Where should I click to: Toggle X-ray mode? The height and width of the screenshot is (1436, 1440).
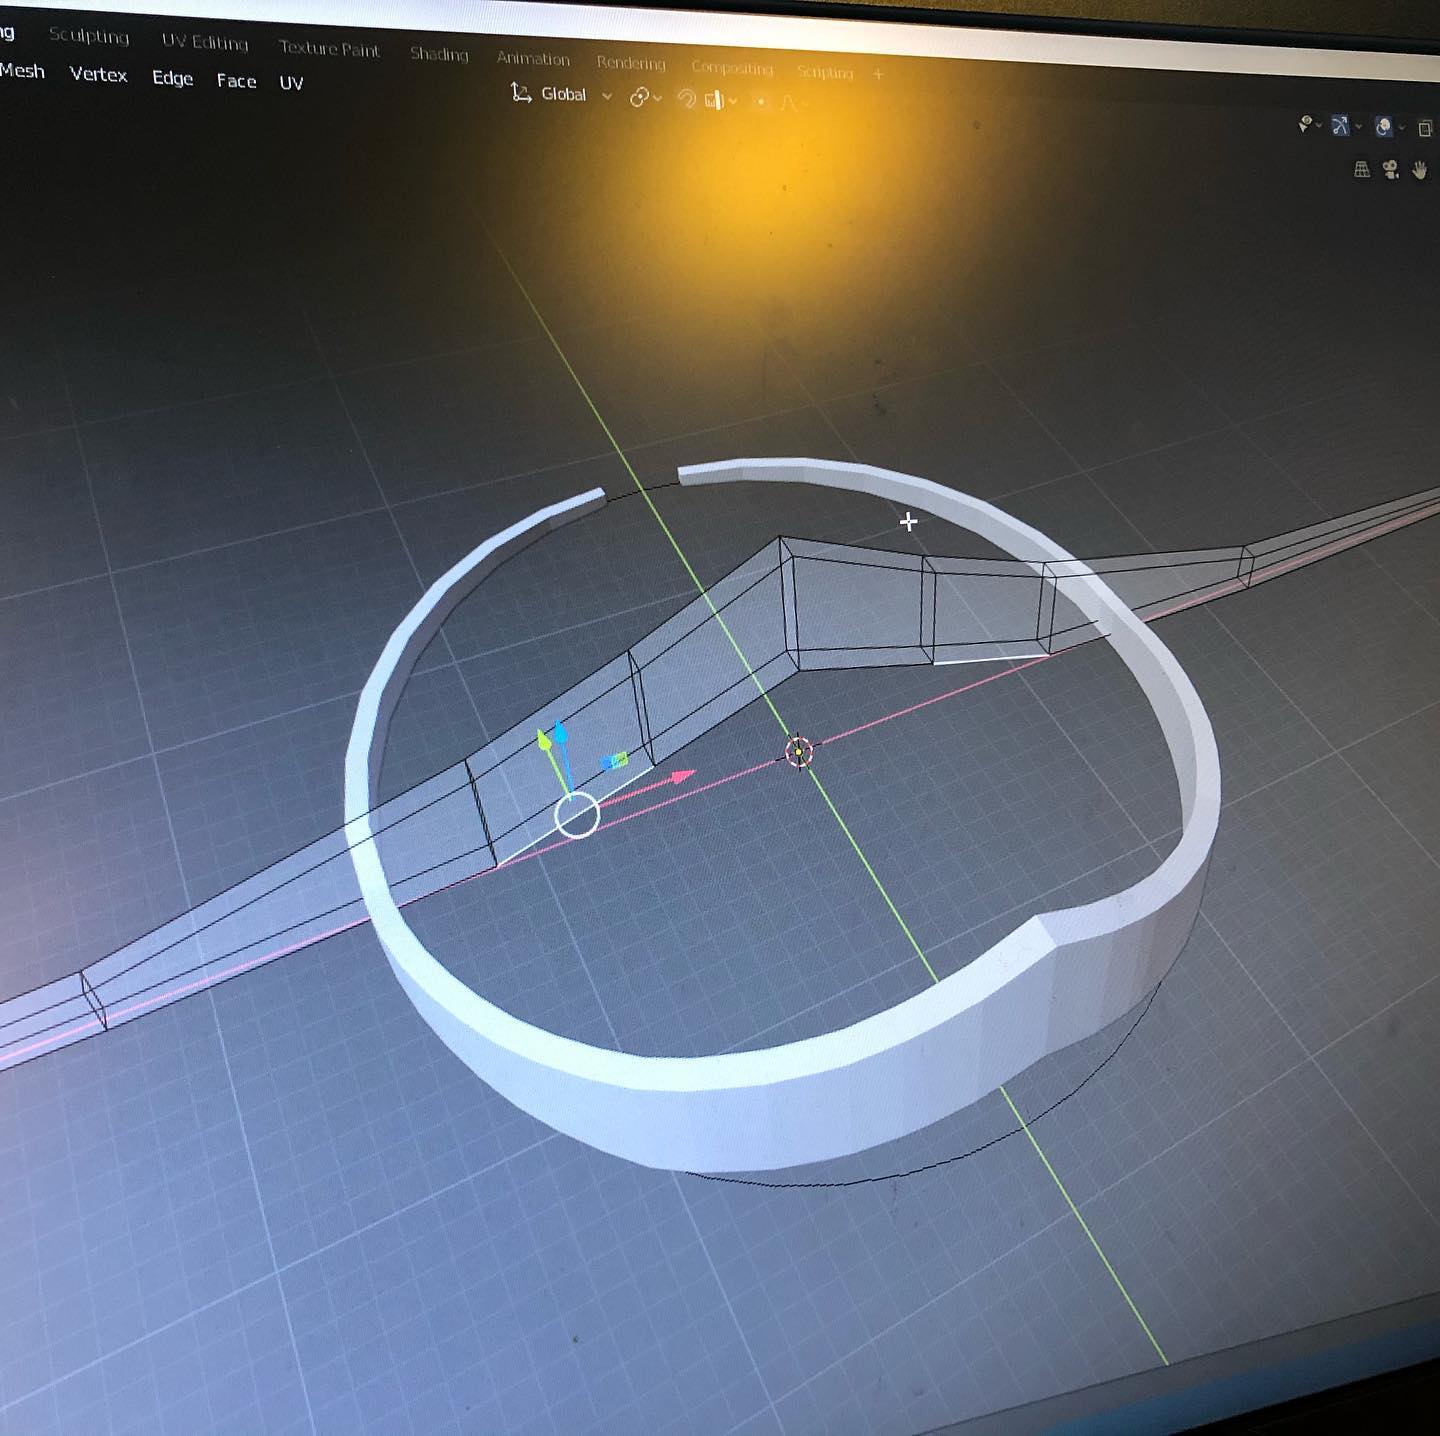pos(1426,129)
